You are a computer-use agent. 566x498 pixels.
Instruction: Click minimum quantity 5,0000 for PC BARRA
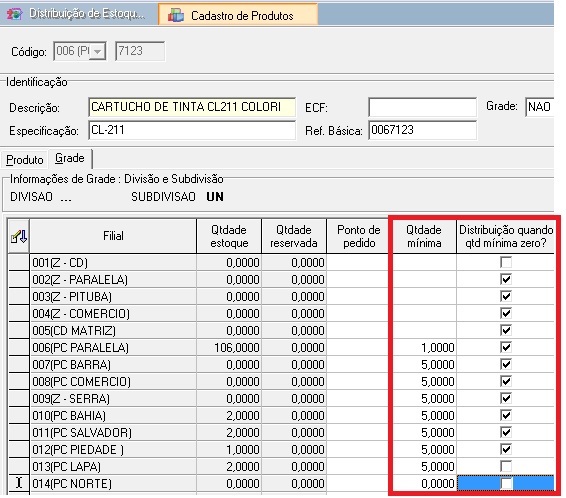424,364
